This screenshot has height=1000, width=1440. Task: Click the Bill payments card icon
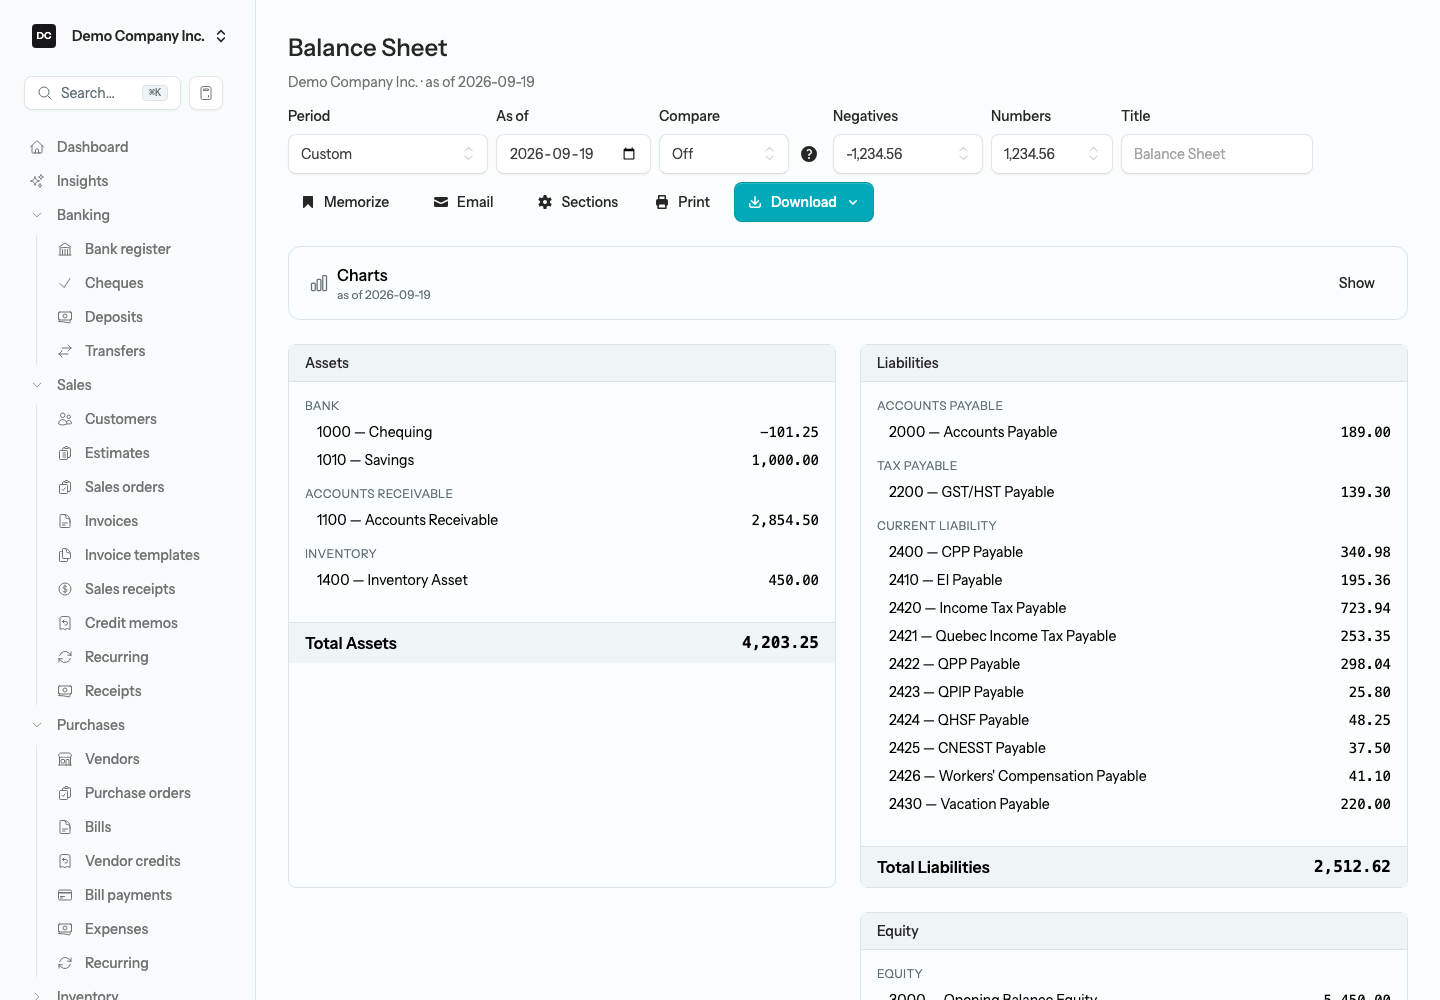pyautogui.click(x=65, y=895)
